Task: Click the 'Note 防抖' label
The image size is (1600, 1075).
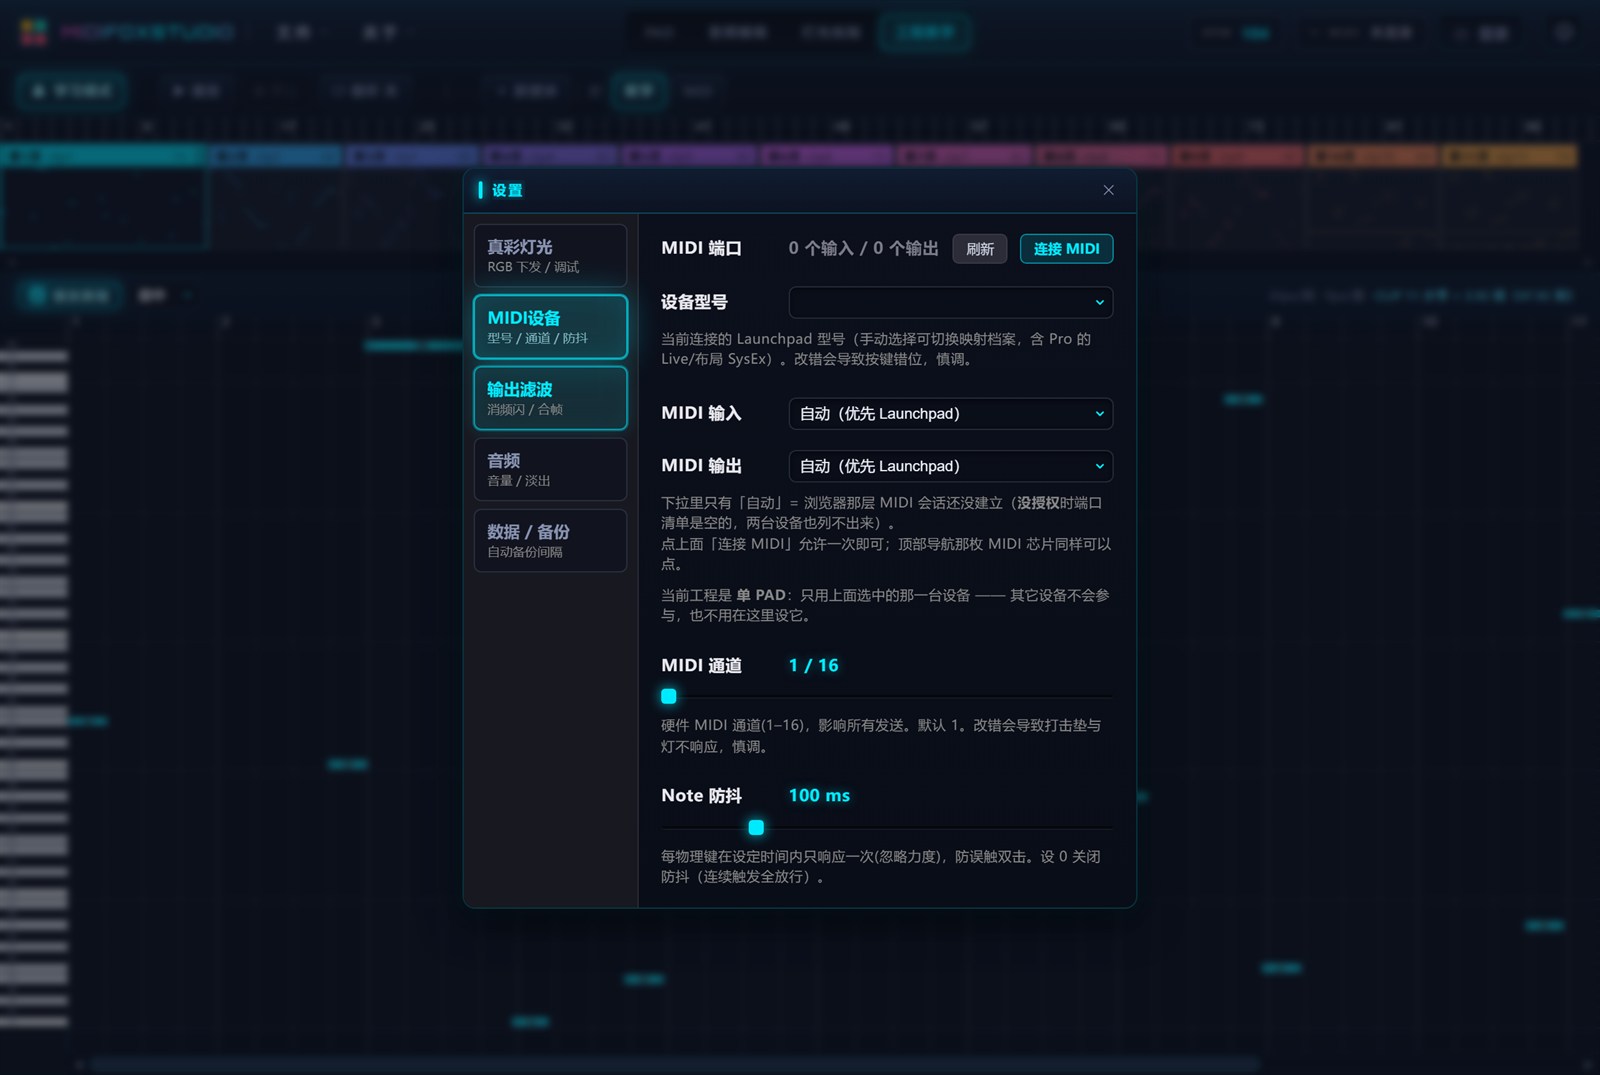Action: click(x=701, y=796)
